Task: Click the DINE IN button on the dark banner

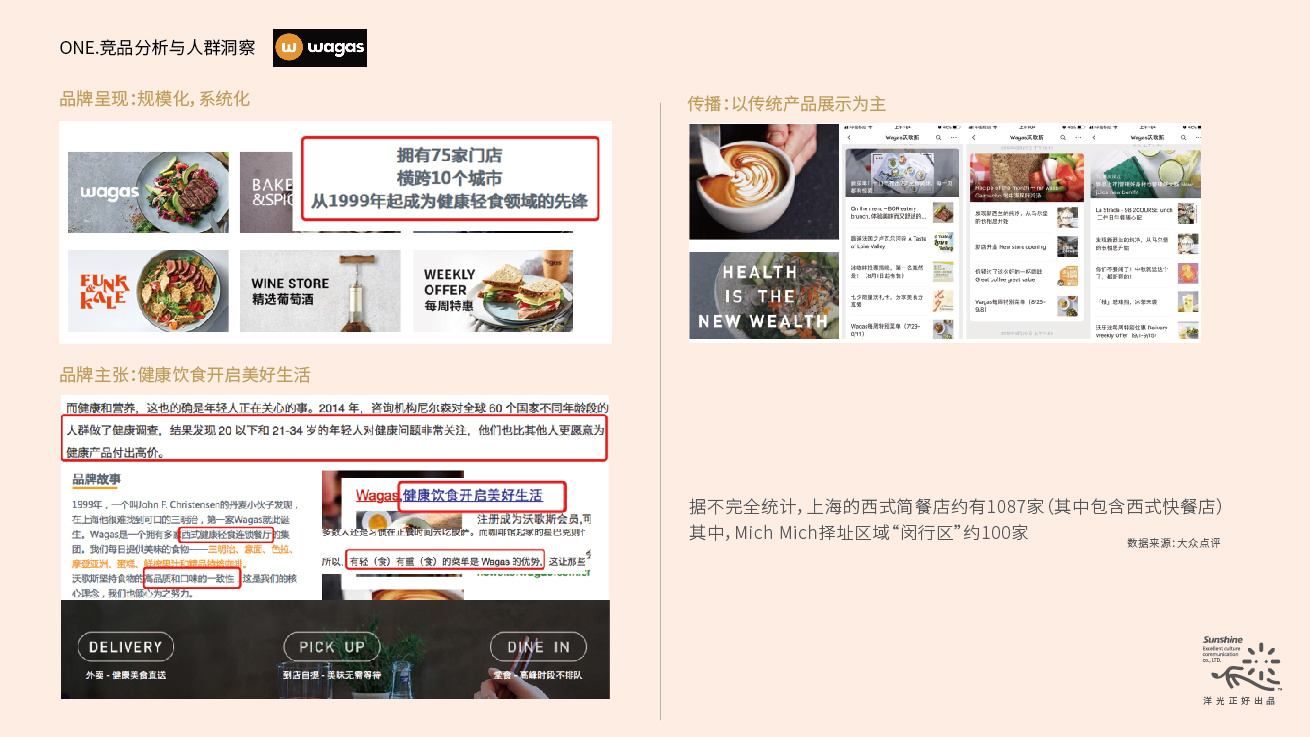Action: tap(538, 647)
